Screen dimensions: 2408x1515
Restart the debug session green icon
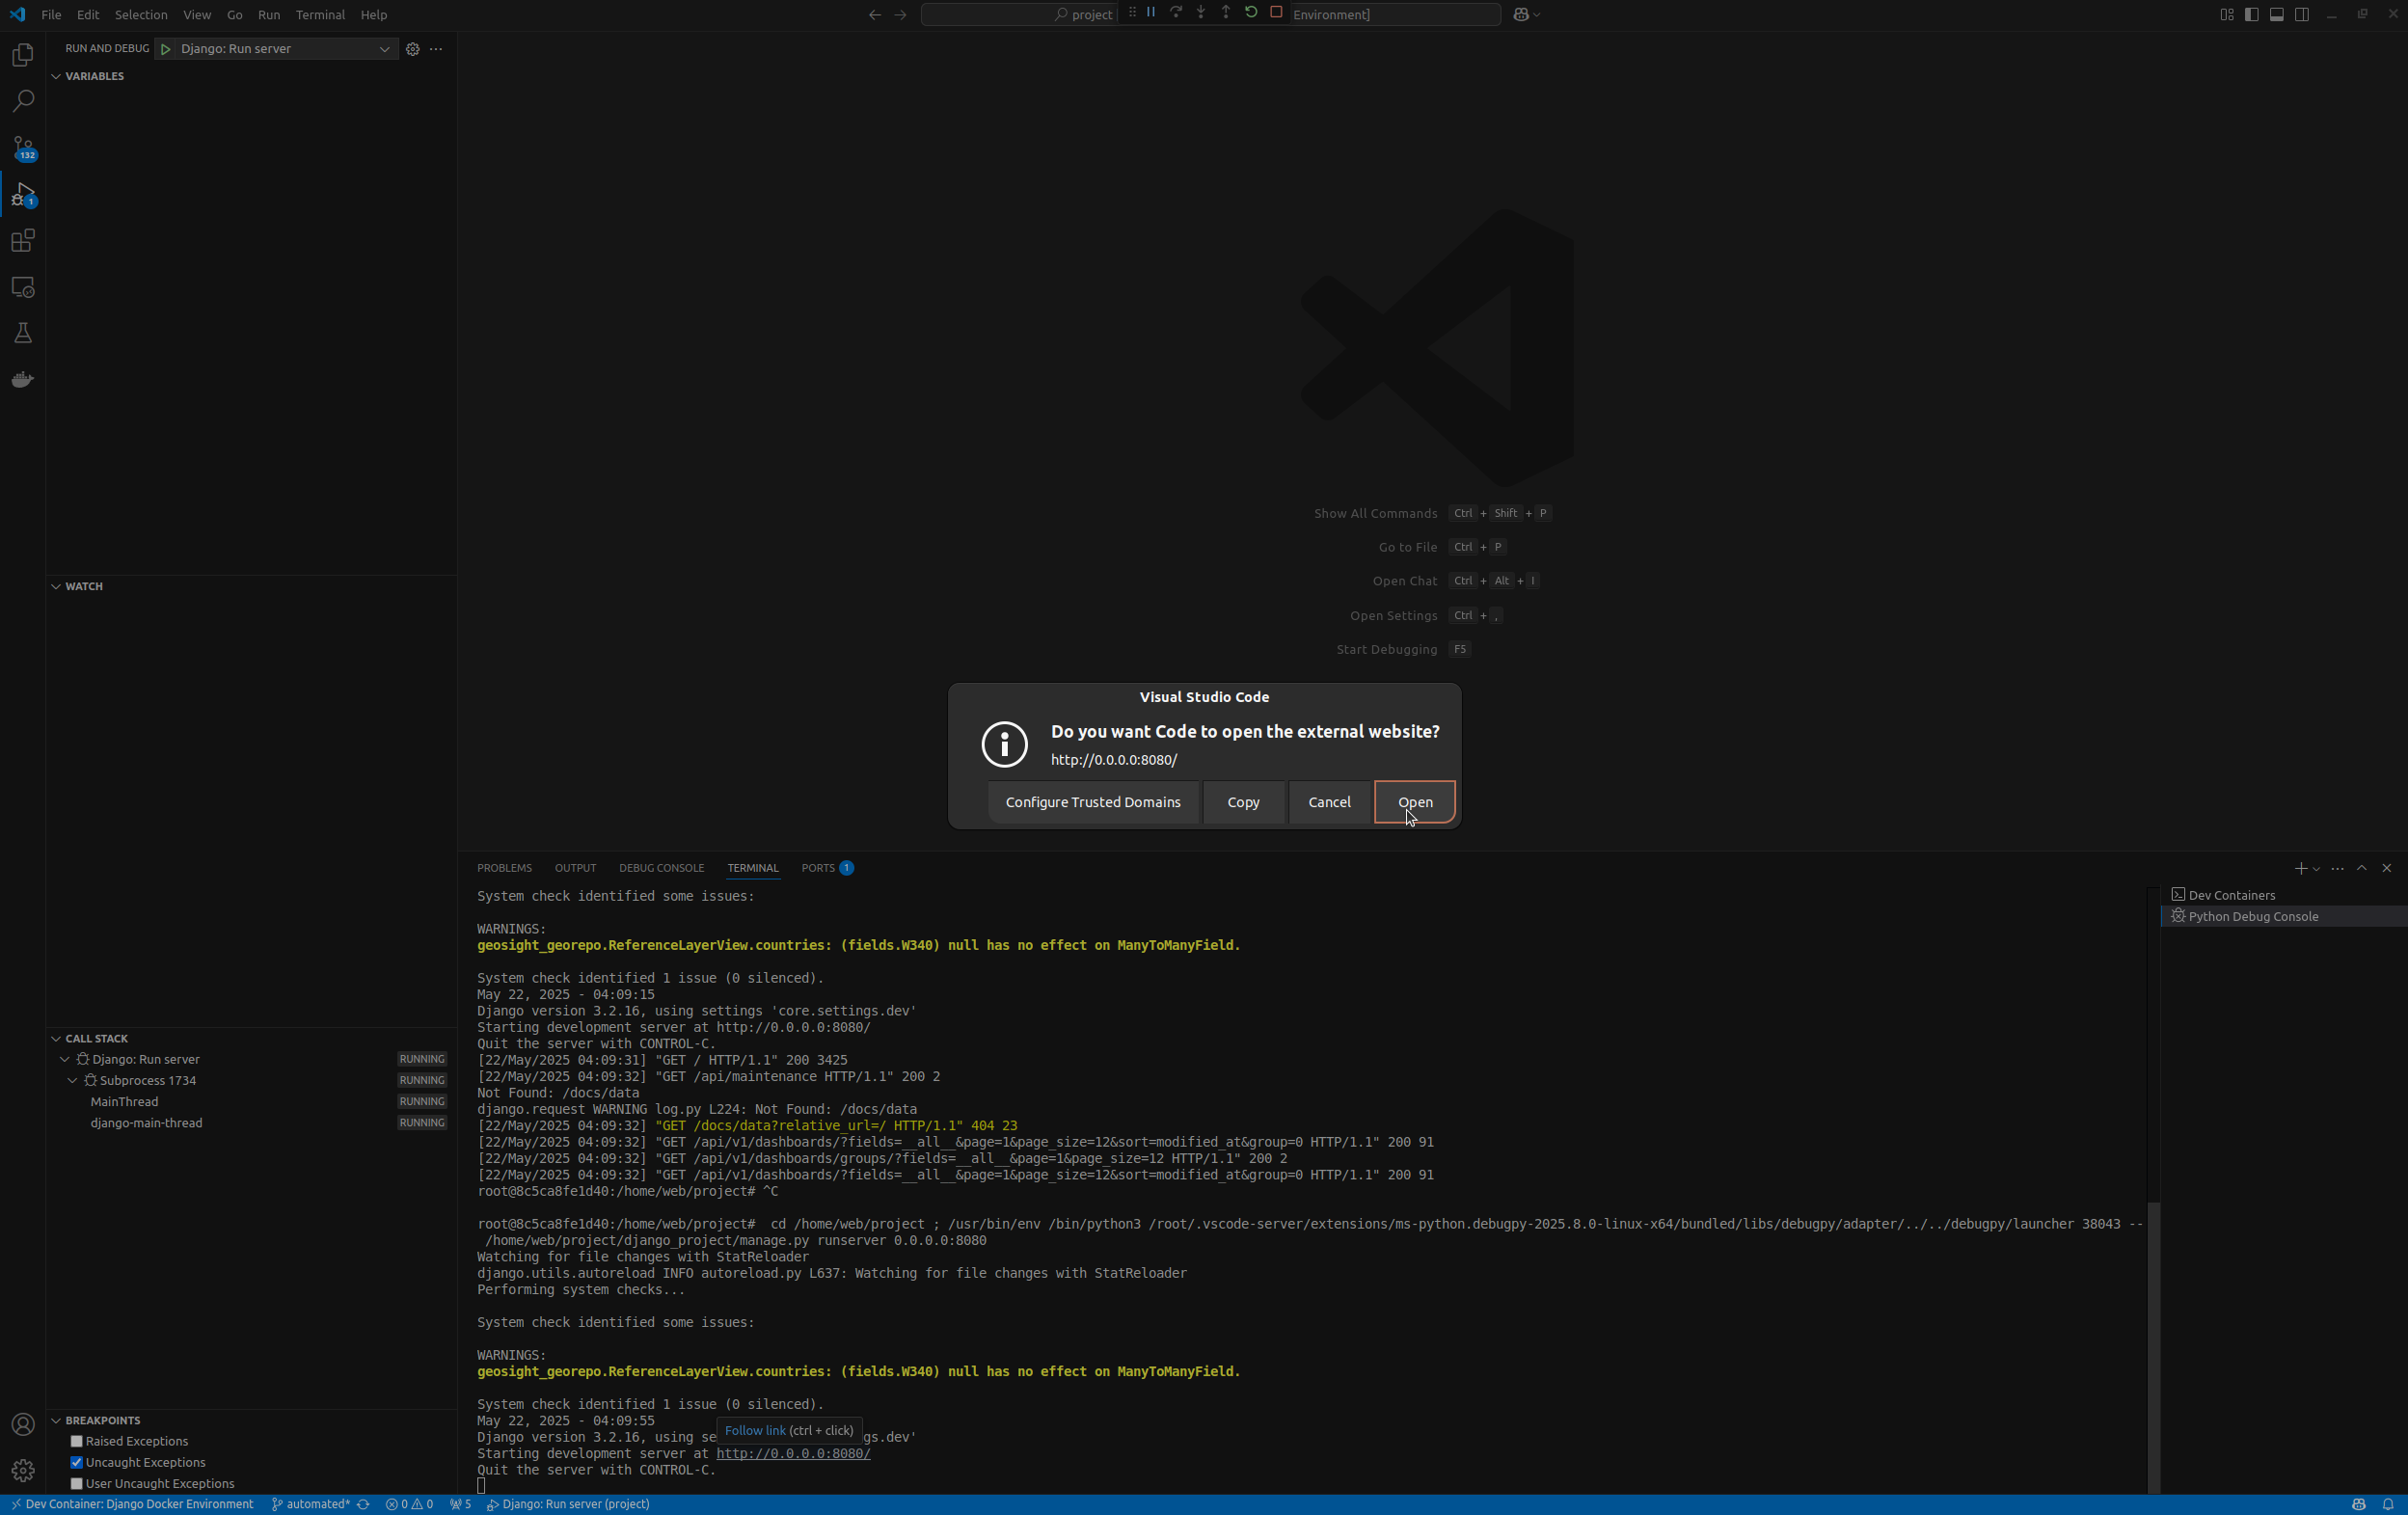click(1251, 13)
